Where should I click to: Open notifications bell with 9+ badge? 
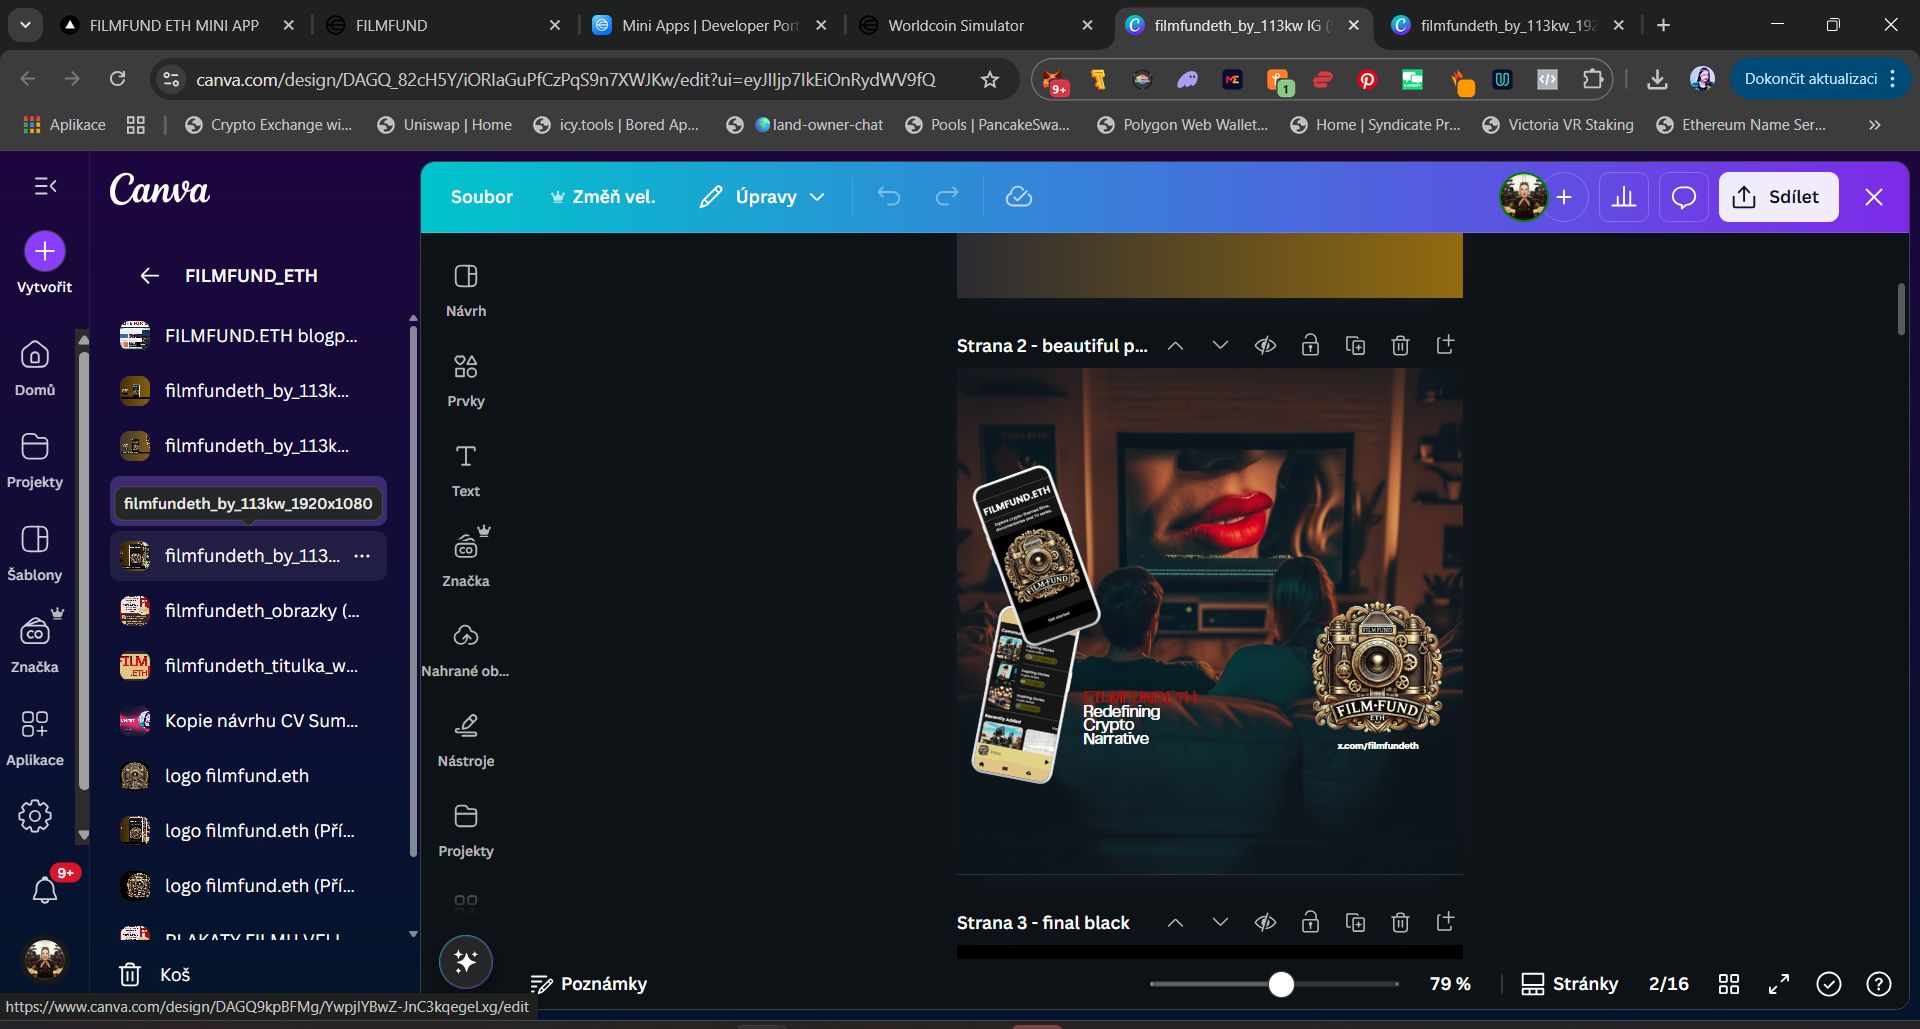point(45,889)
